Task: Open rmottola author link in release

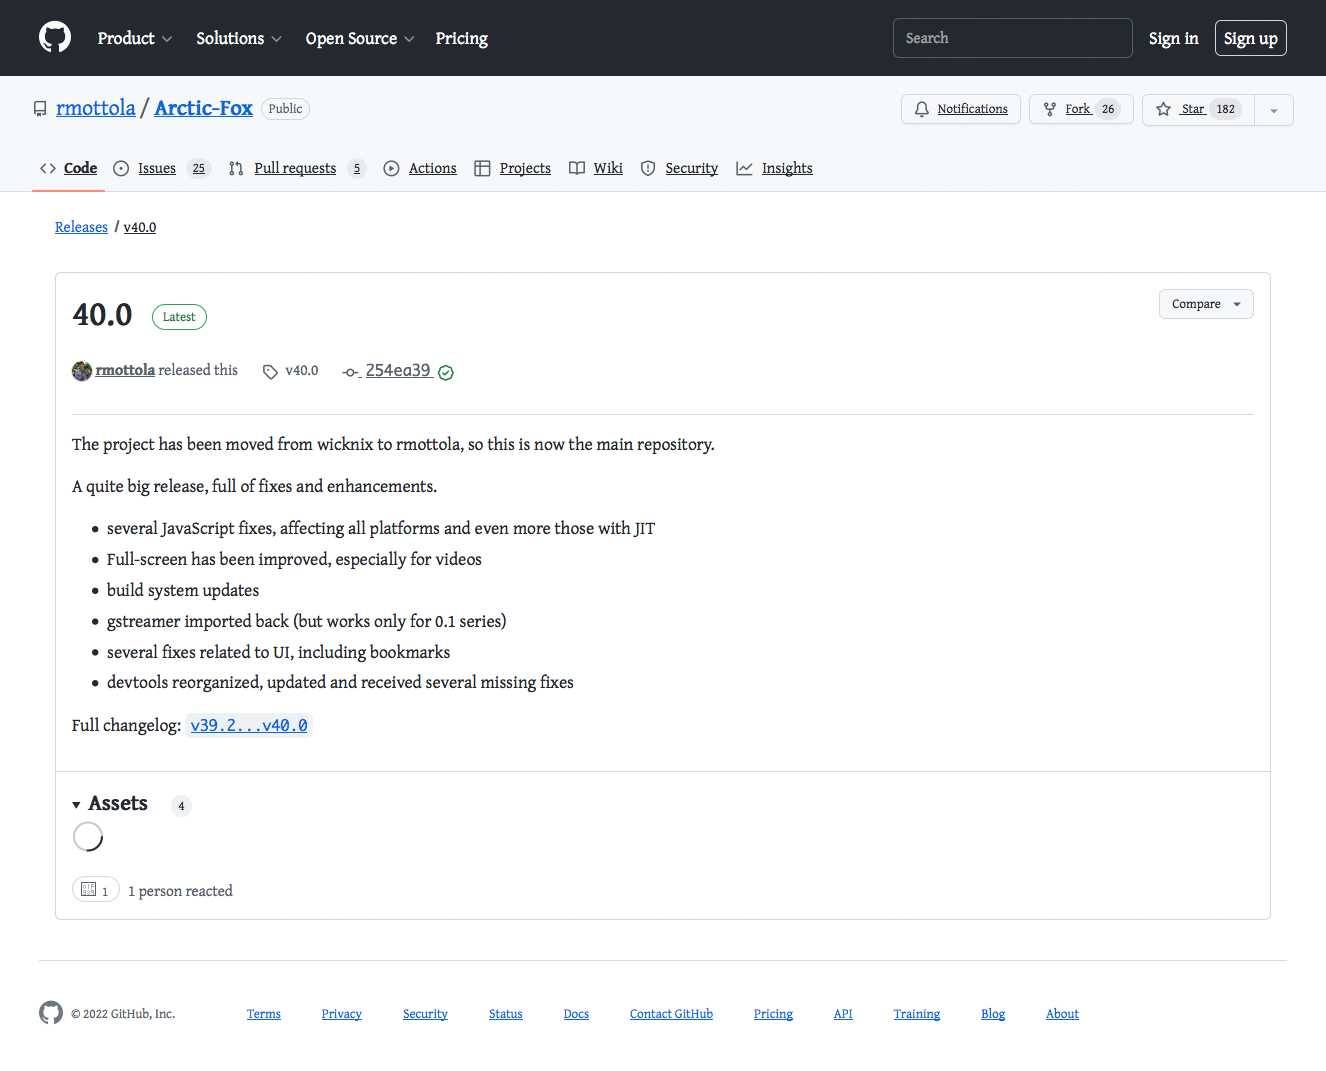Action: [125, 370]
